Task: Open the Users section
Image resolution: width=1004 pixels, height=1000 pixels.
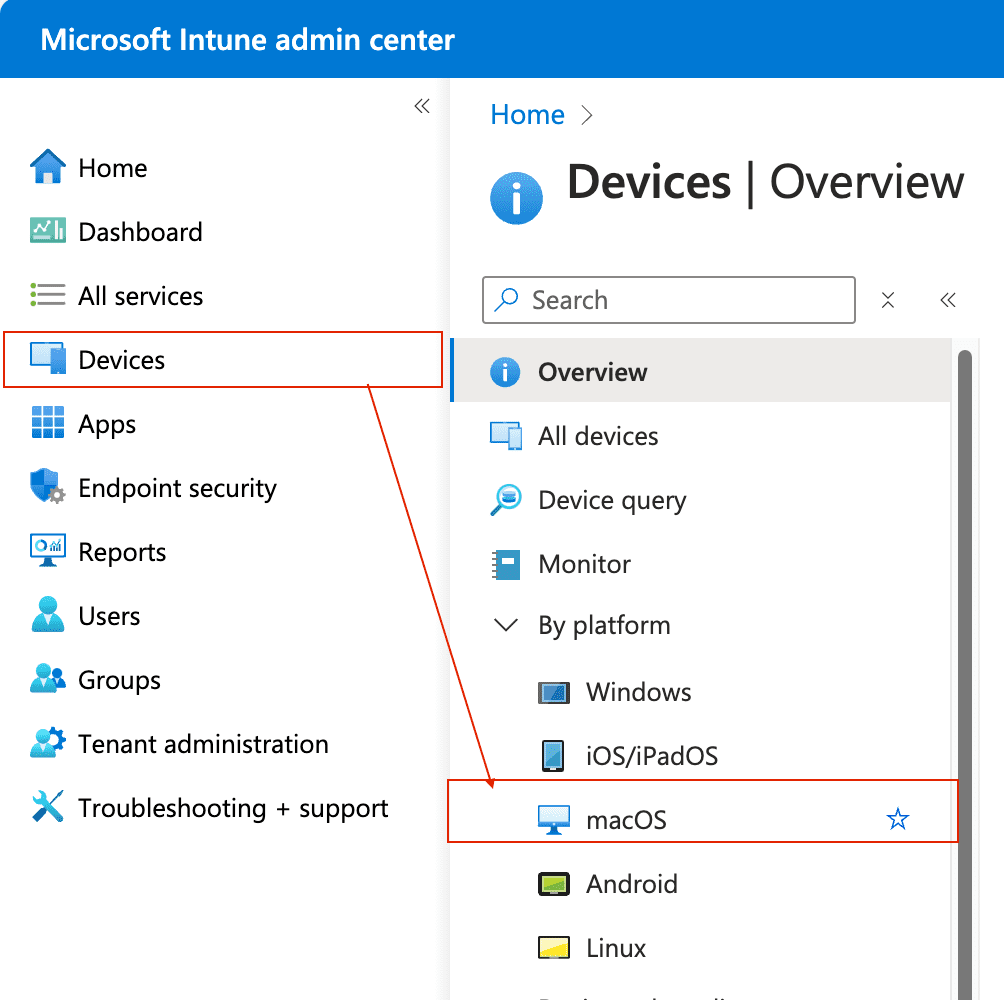Action: [x=109, y=616]
